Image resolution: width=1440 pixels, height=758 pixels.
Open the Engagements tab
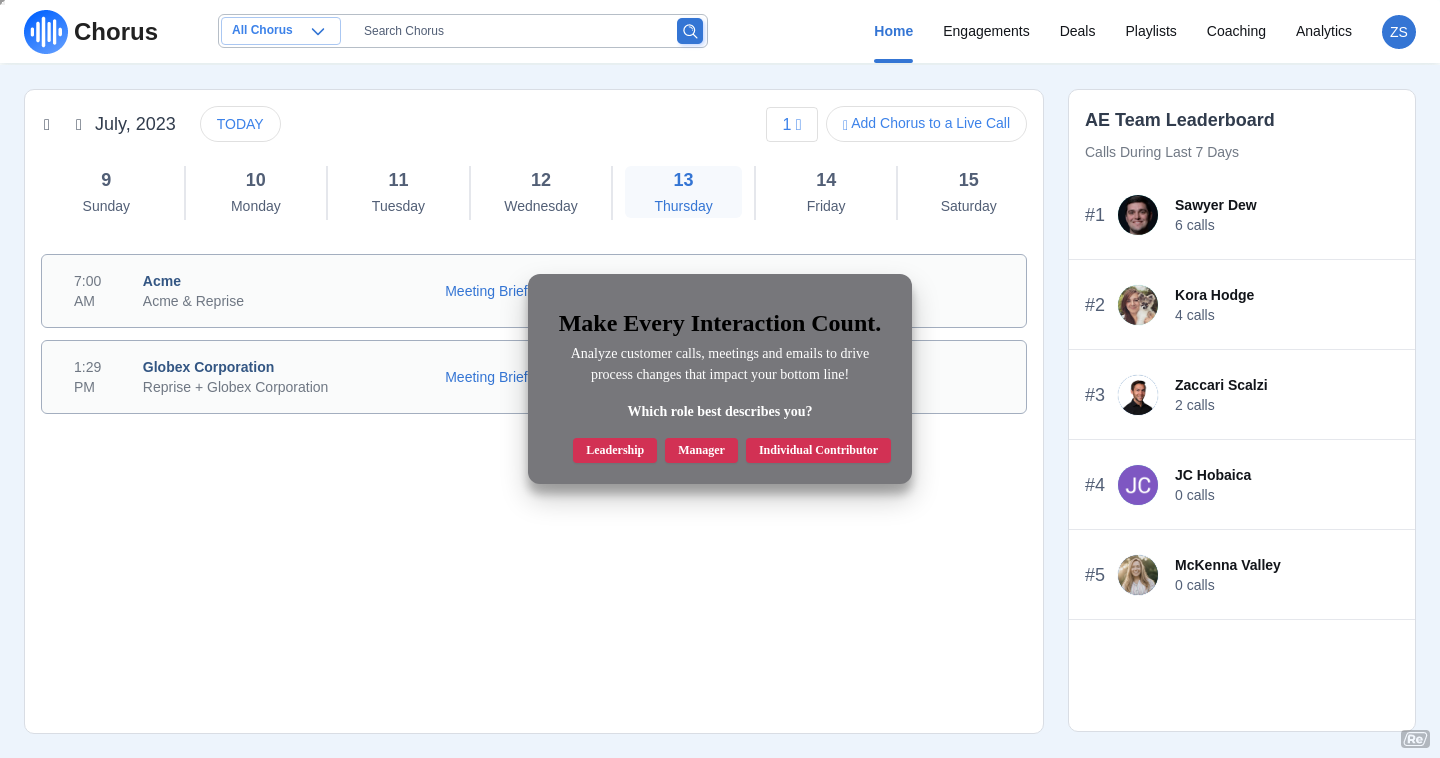(x=985, y=31)
